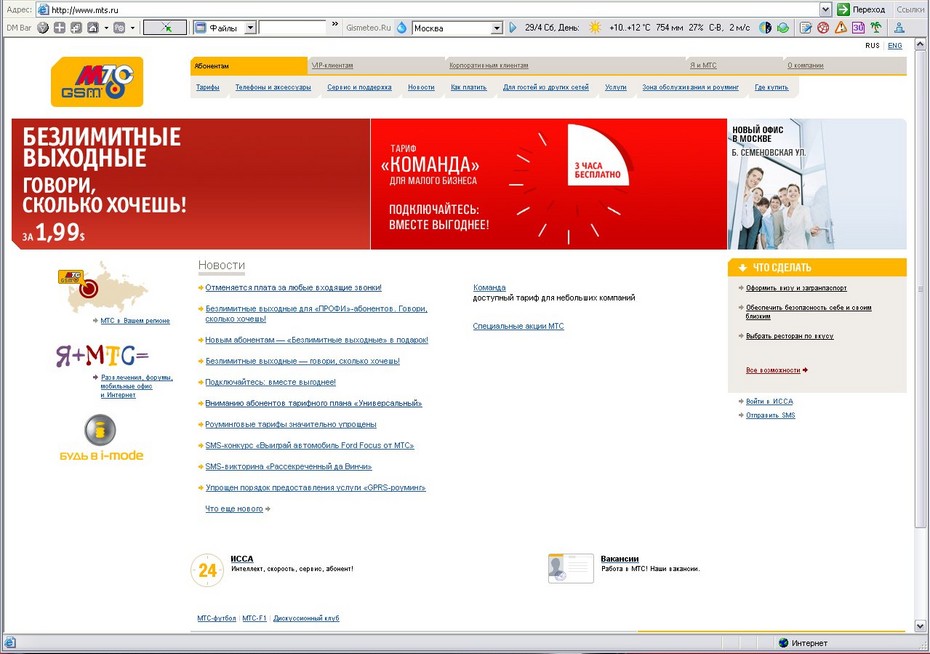Click the Russia map region icon
Screen dimensions: 930x654
pyautogui.click(x=104, y=286)
